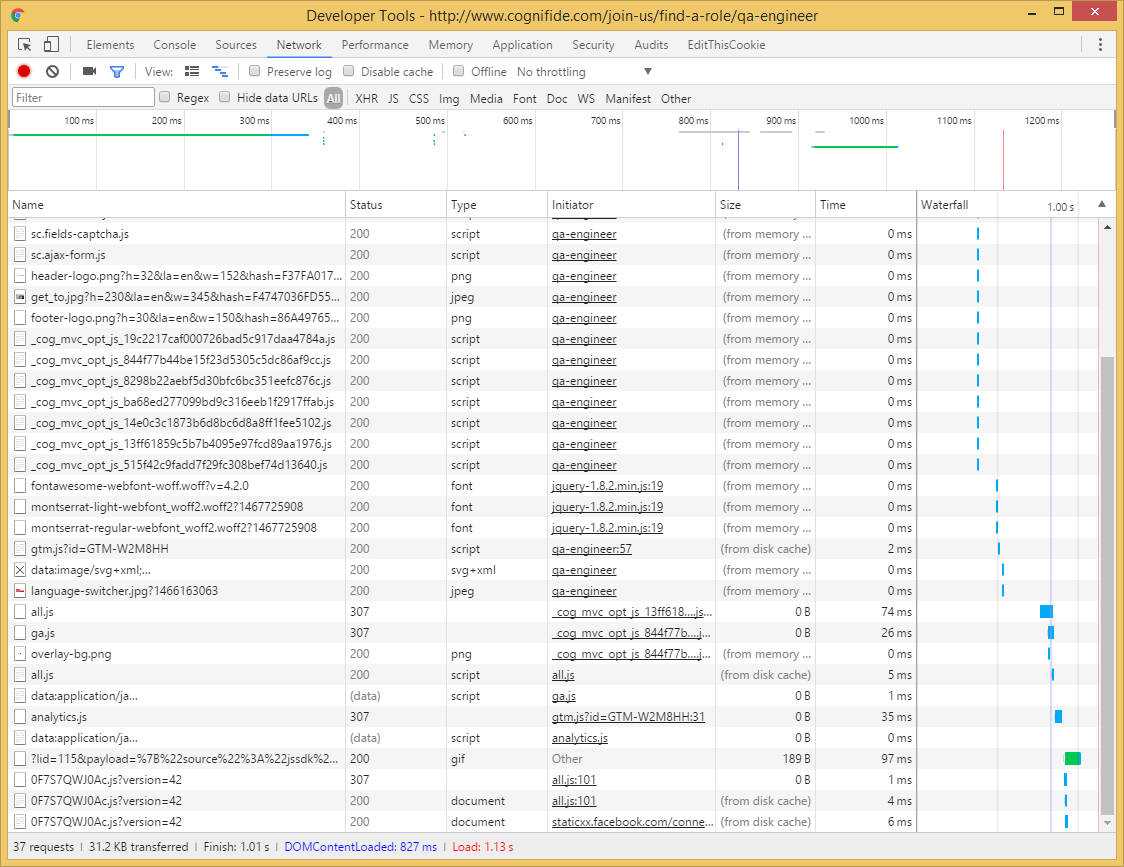Open the DevTools three-dot menu
The image size is (1124, 867).
point(1100,44)
